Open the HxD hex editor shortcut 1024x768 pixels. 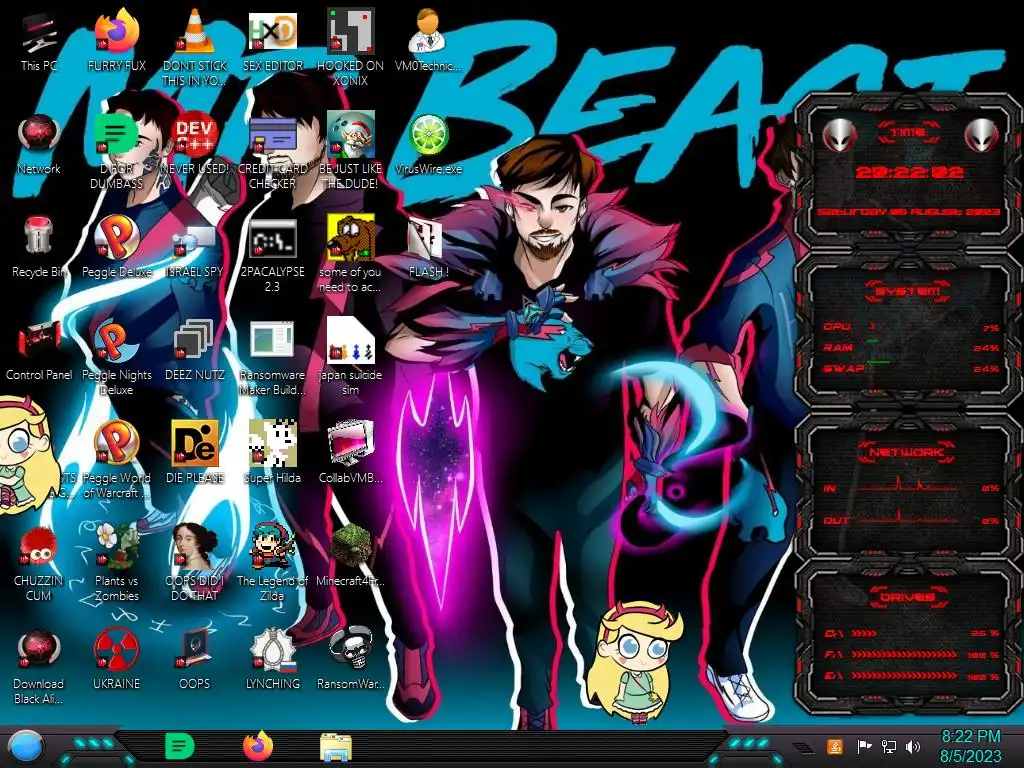tap(272, 41)
